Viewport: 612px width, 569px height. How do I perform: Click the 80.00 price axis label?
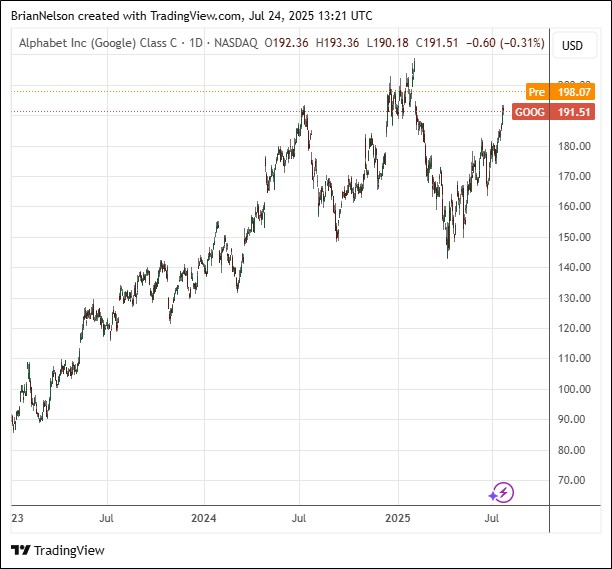(x=571, y=450)
